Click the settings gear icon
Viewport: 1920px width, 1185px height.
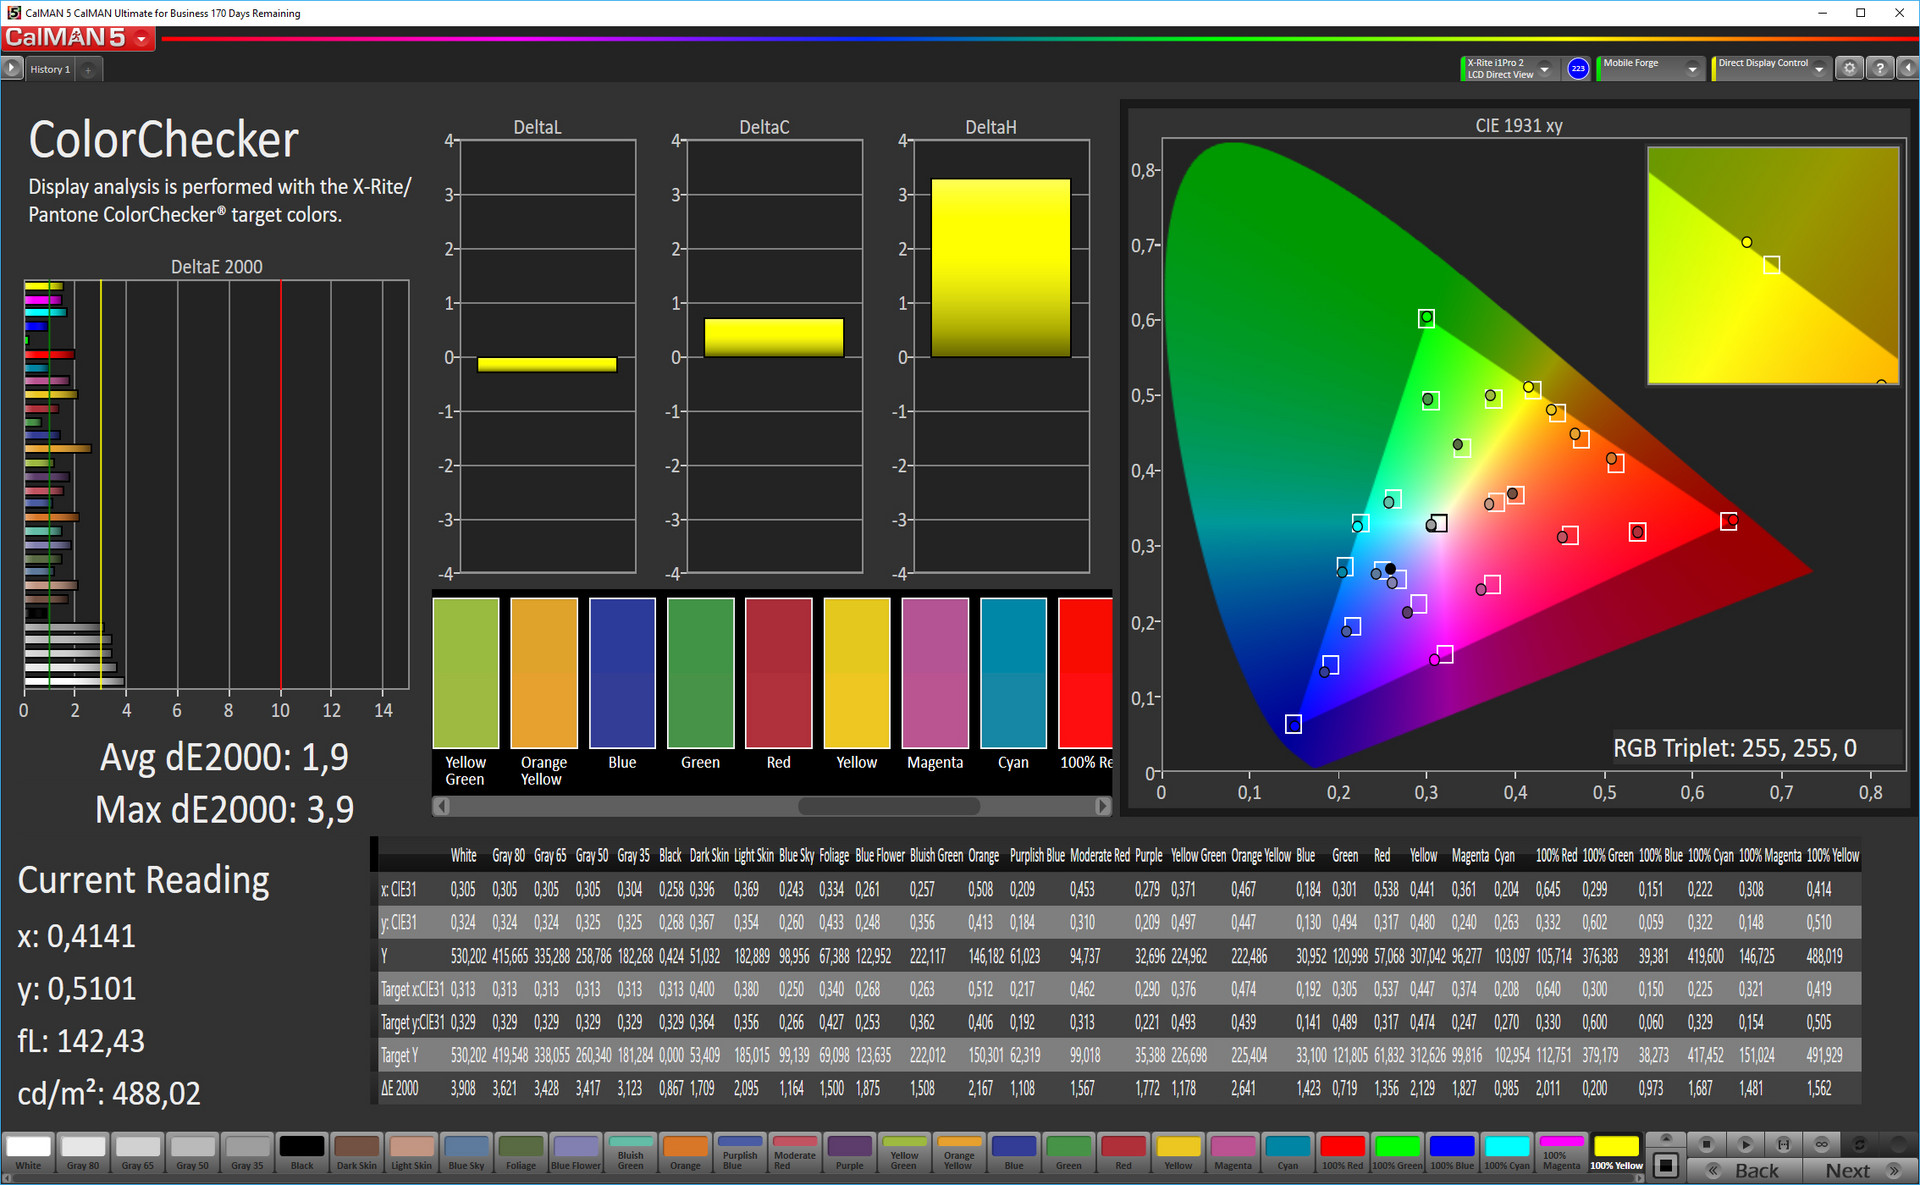tap(1850, 69)
